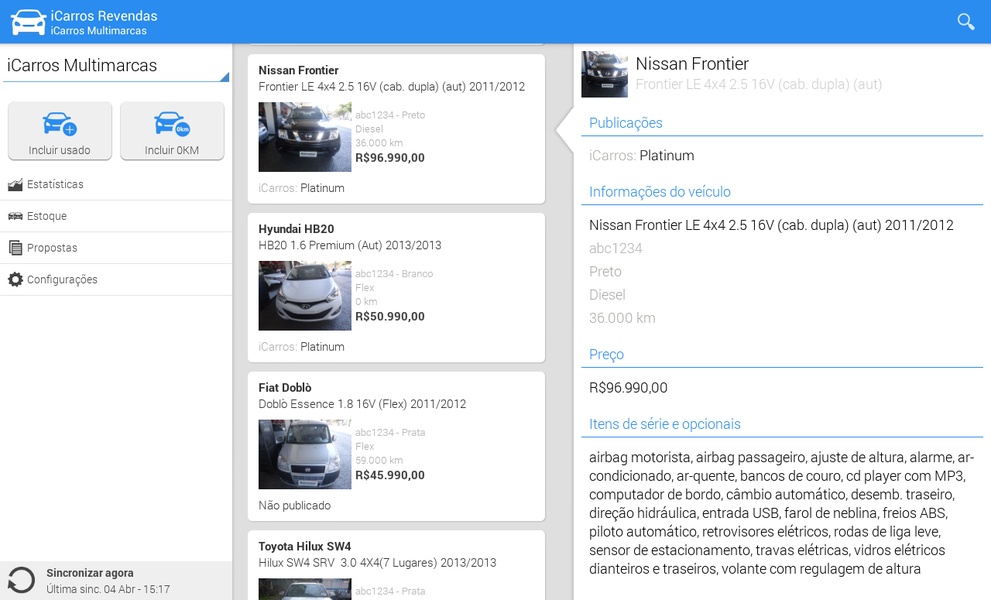Click Hilux SW4 SRV 3.0 4X4 description
The image size is (991, 600).
[x=377, y=563]
